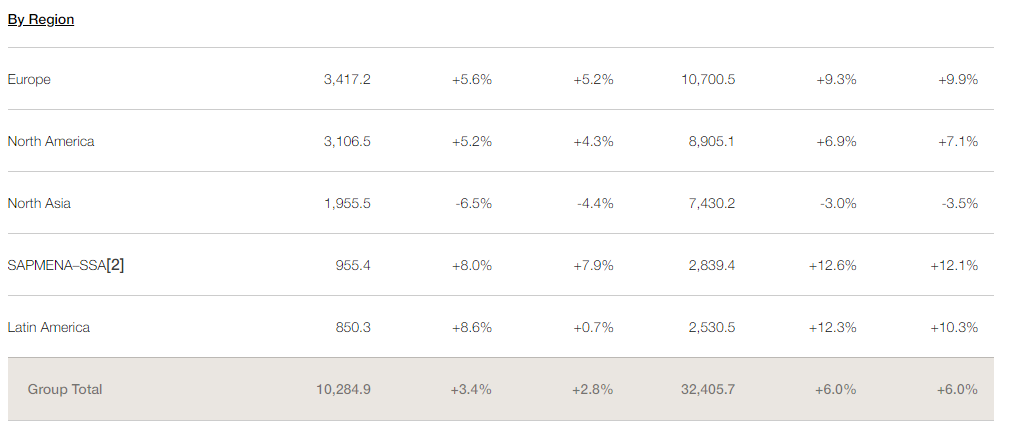Viewport: 1009px width, 430px height.
Task: Select the North America row label
Action: [x=51, y=141]
